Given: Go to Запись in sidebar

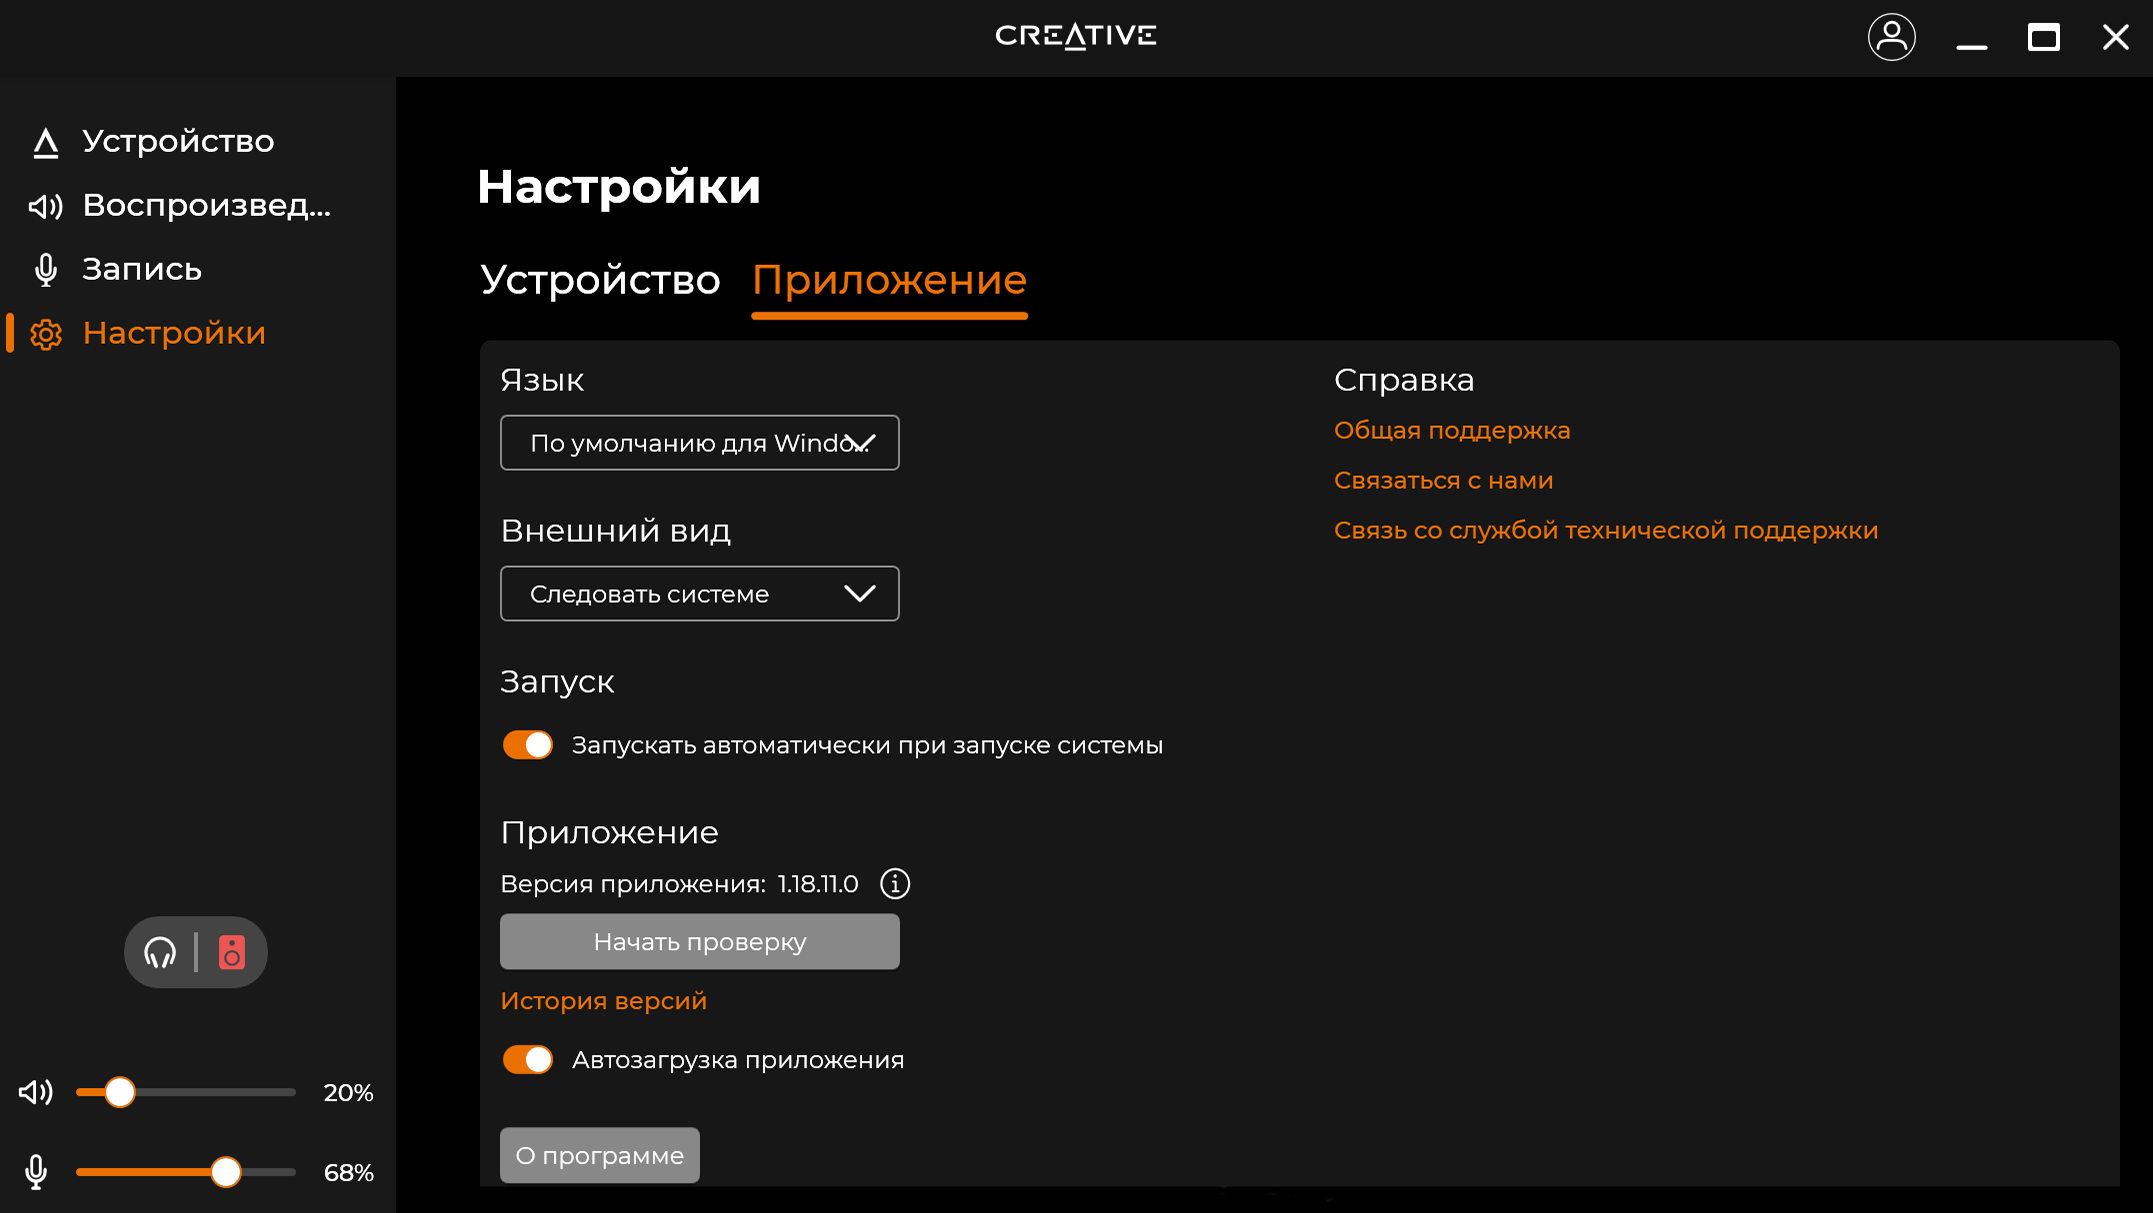Looking at the screenshot, I should 142,269.
